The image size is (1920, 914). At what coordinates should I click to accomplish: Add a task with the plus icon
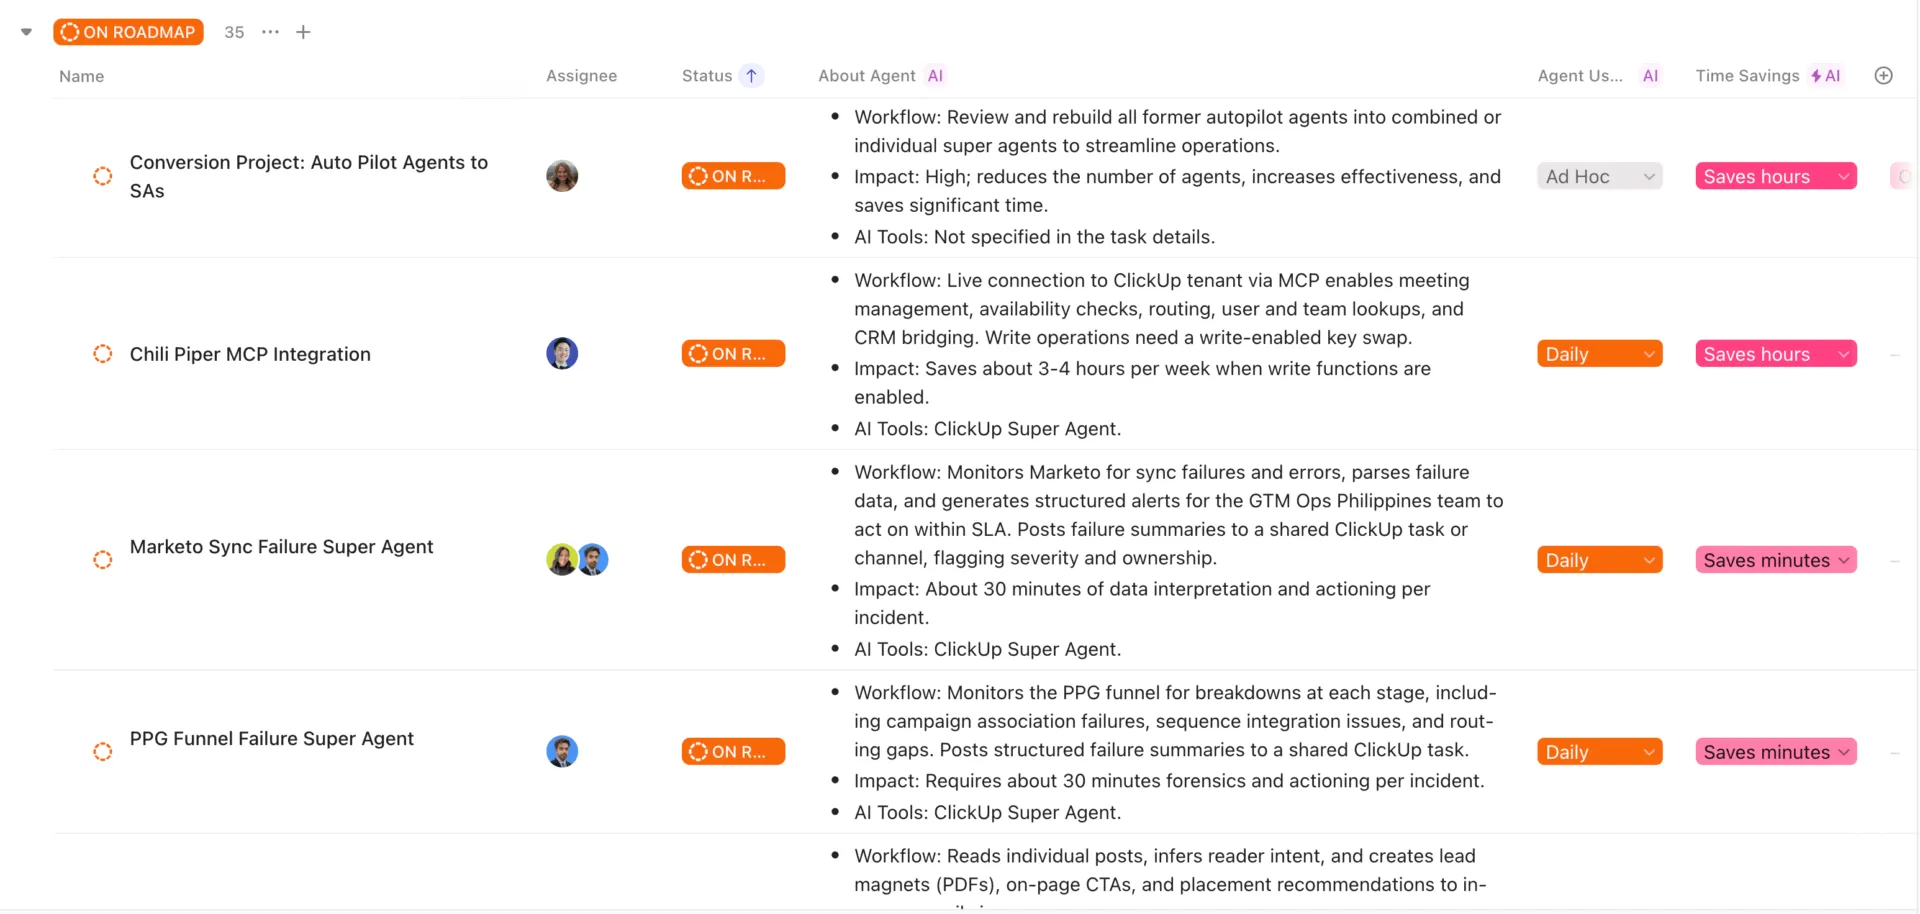click(303, 32)
